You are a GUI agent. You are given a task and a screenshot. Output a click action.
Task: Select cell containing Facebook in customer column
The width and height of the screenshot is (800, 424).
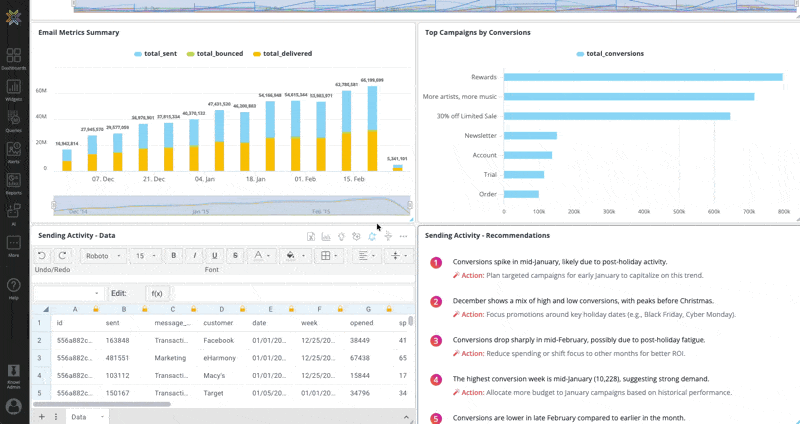pyautogui.click(x=218, y=340)
